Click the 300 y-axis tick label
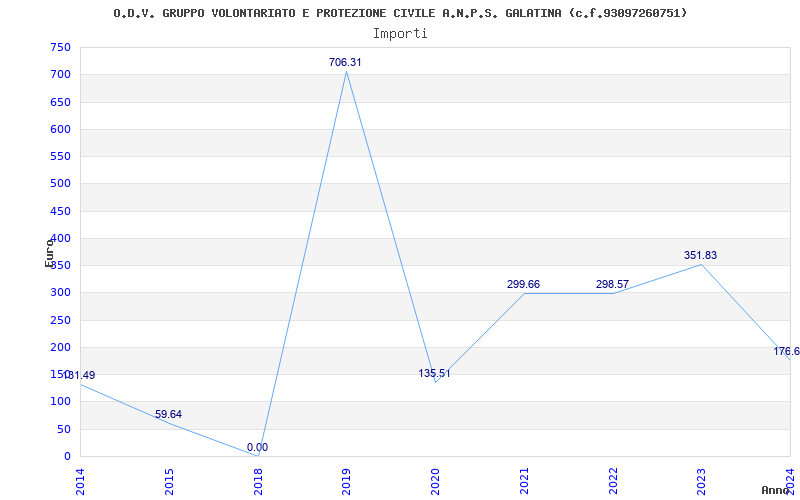This screenshot has width=800, height=500. [x=60, y=293]
